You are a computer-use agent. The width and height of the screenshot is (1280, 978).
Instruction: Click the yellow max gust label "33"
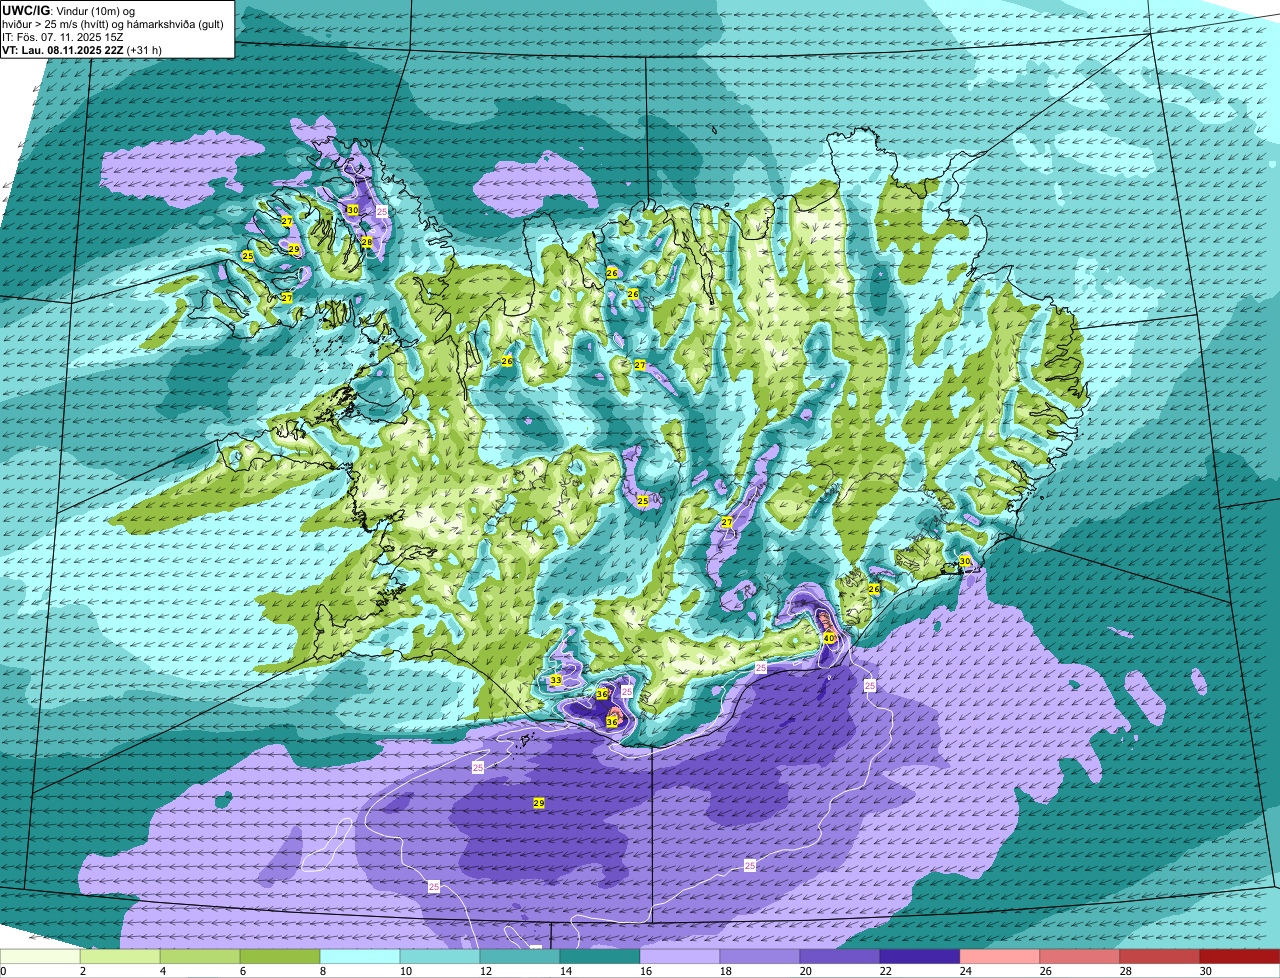[556, 681]
